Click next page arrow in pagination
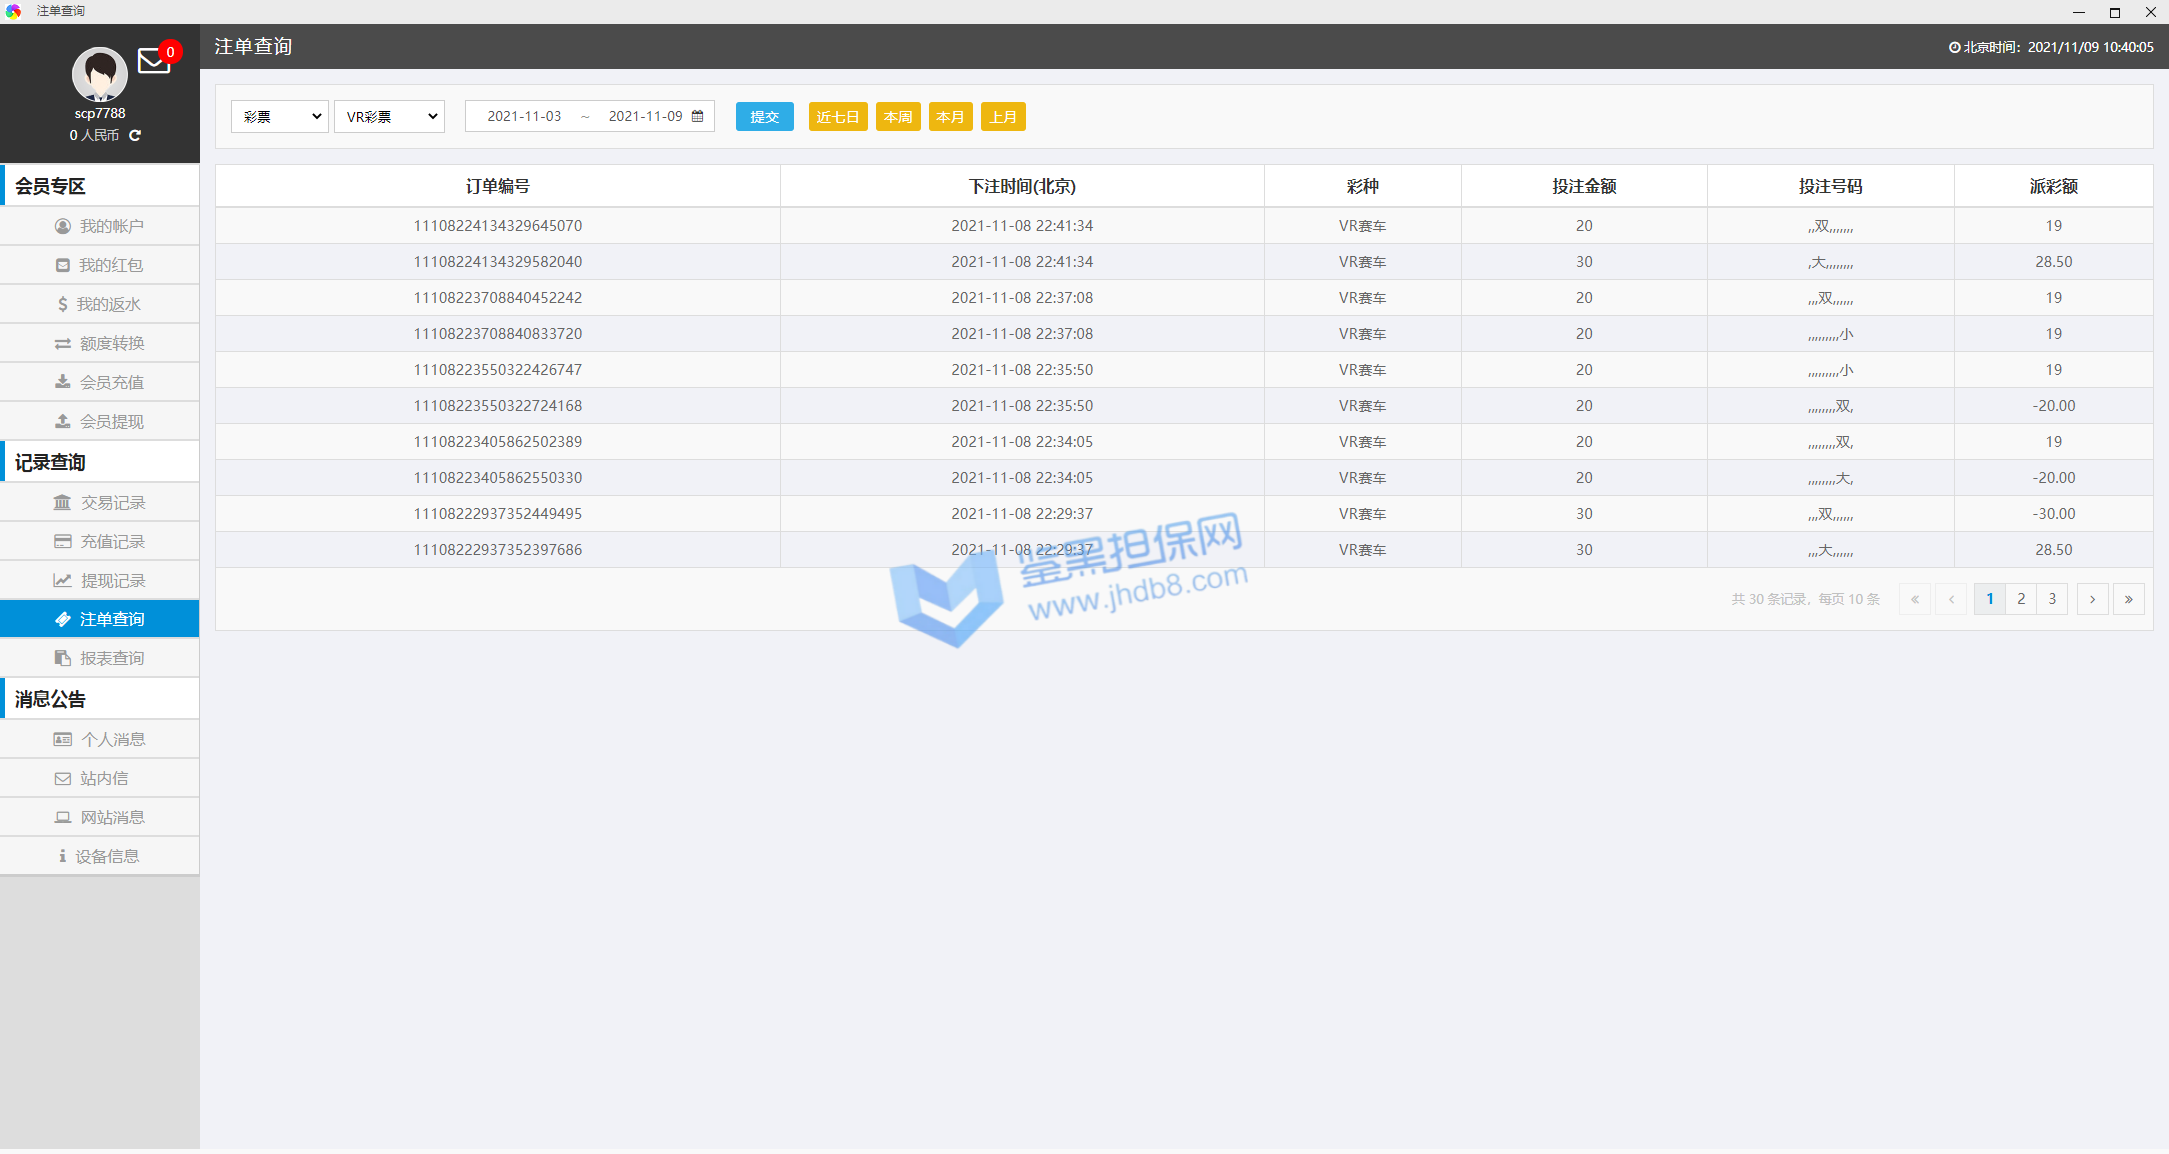The width and height of the screenshot is (2169, 1154). [2092, 599]
